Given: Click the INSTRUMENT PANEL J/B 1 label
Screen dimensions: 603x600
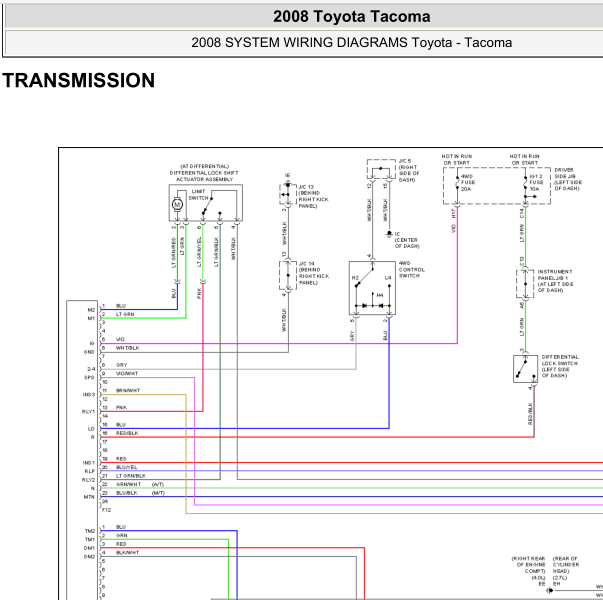Looking at the screenshot, I should point(555,281).
